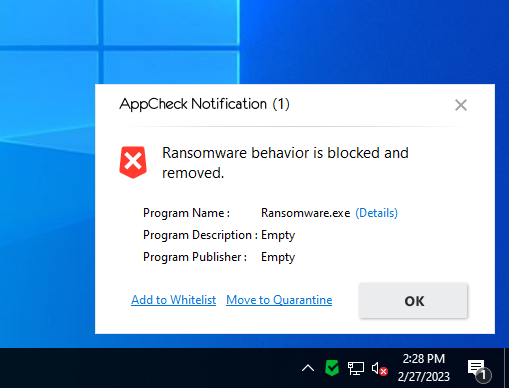The image size is (509, 388).
Task: Click the date 2/27/2023 in taskbar
Action: click(x=423, y=377)
